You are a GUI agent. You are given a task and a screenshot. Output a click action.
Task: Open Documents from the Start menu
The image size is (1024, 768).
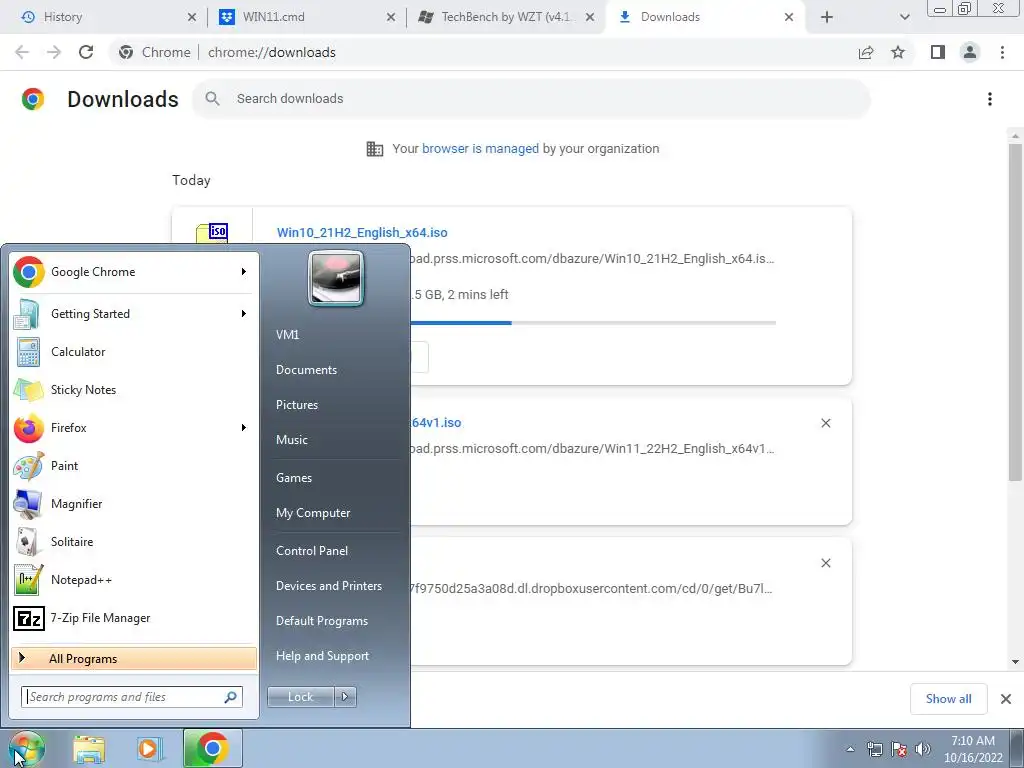(306, 370)
